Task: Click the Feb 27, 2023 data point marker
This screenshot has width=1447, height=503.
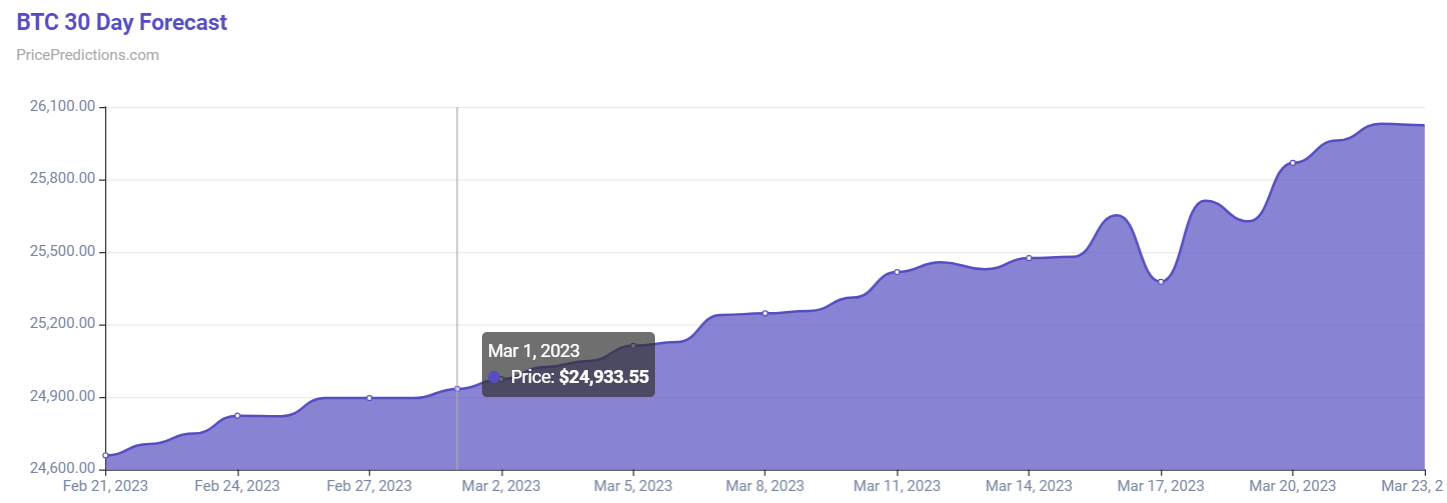Action: tap(370, 398)
